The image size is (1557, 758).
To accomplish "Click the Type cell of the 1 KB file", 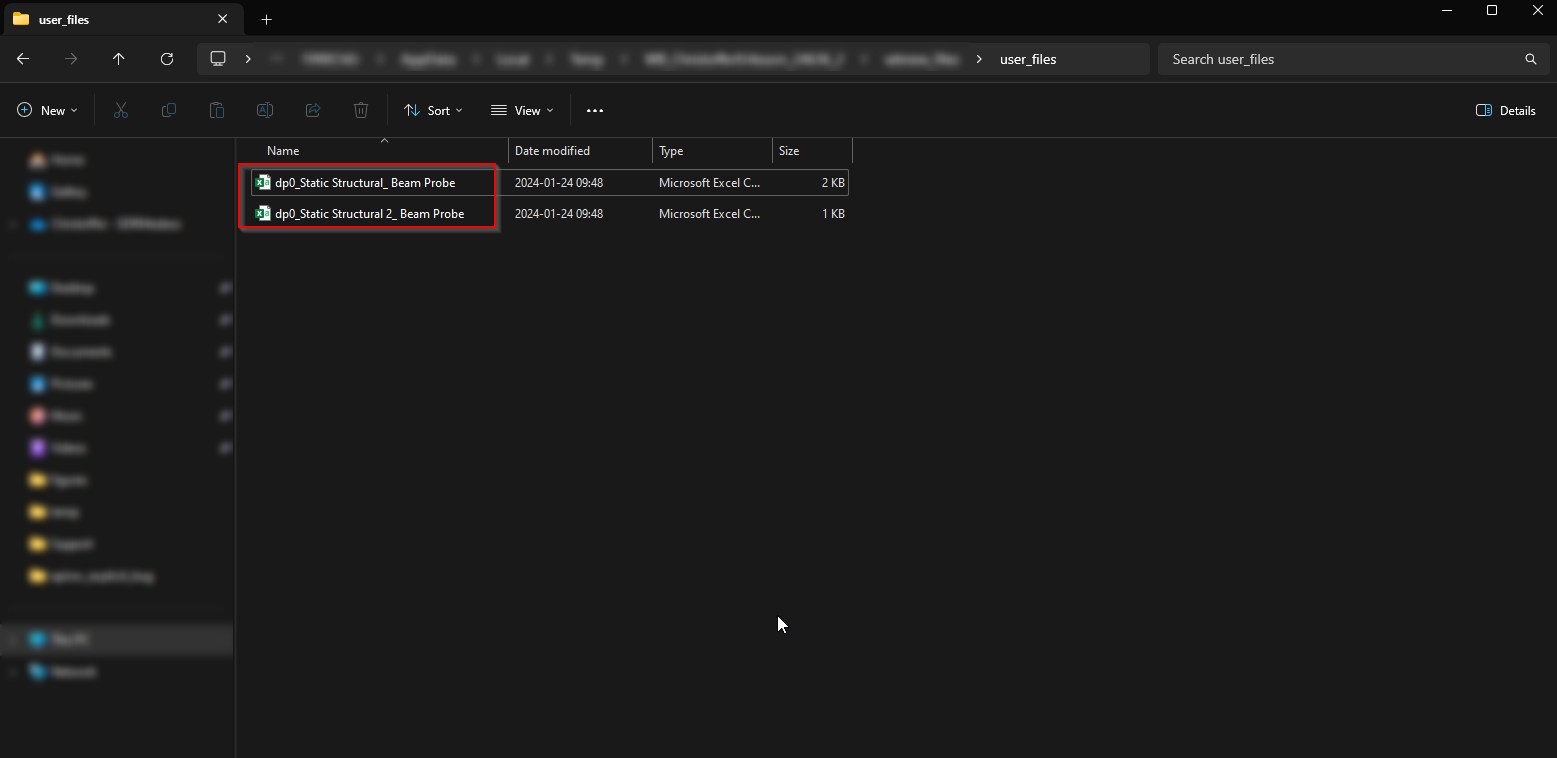I will [x=709, y=214].
